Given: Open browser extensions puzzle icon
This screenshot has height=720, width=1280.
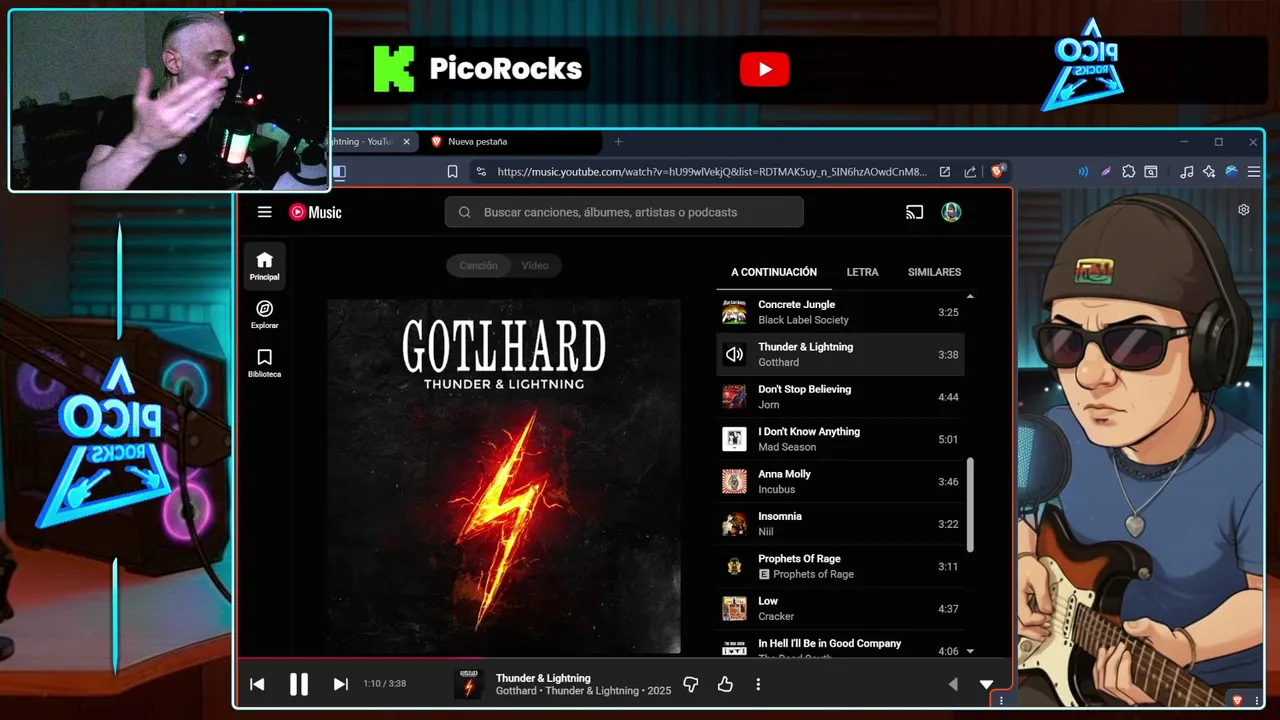Looking at the screenshot, I should tap(1129, 172).
